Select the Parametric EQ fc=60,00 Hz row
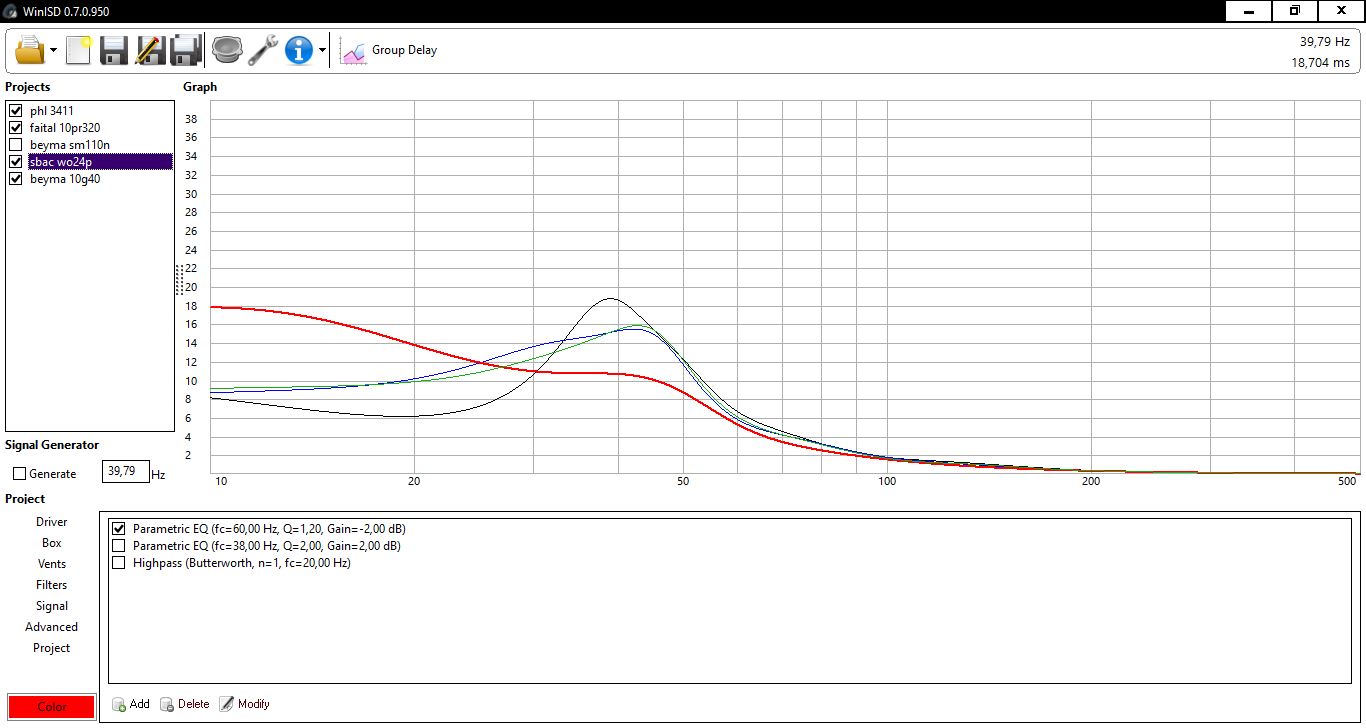 click(x=269, y=529)
